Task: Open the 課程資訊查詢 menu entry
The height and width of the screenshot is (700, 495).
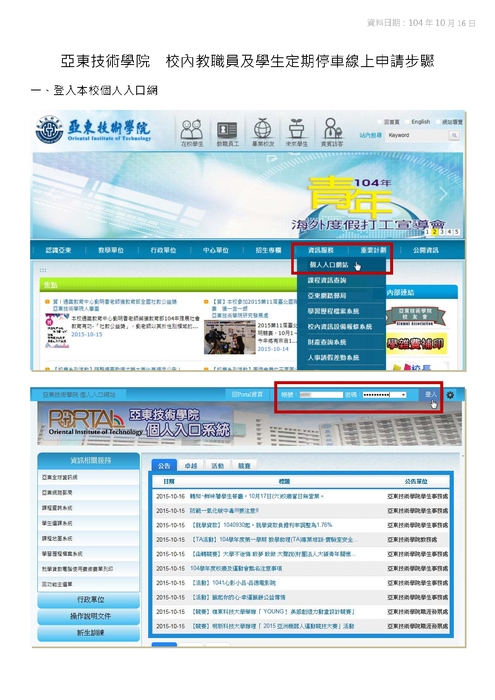Action: click(x=327, y=280)
